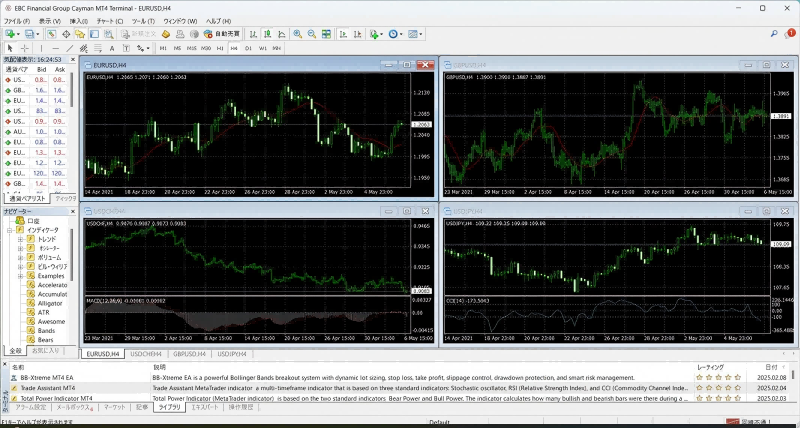Open the チャート (C) menu

point(110,21)
